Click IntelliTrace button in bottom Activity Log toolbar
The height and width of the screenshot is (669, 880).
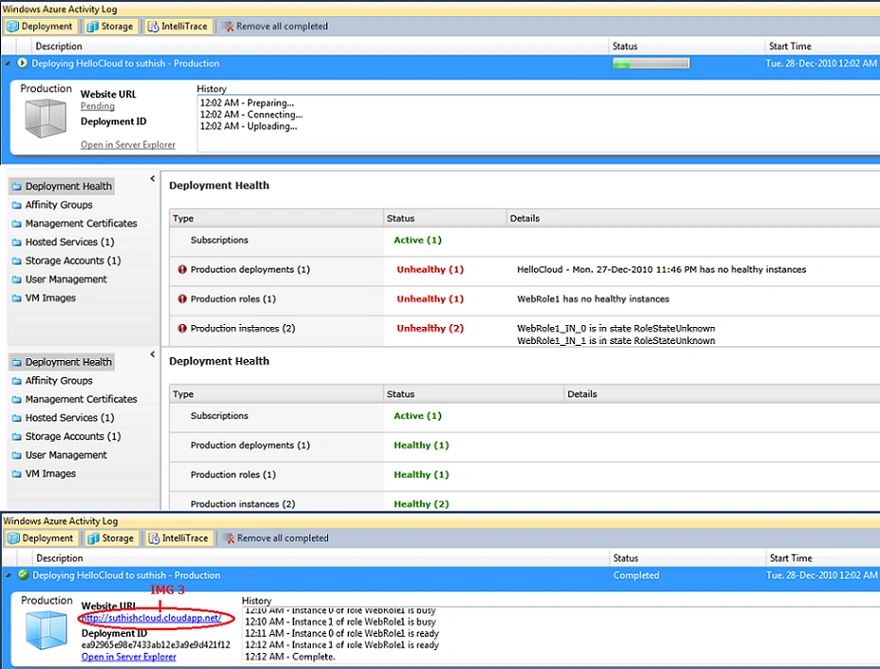tap(178, 538)
